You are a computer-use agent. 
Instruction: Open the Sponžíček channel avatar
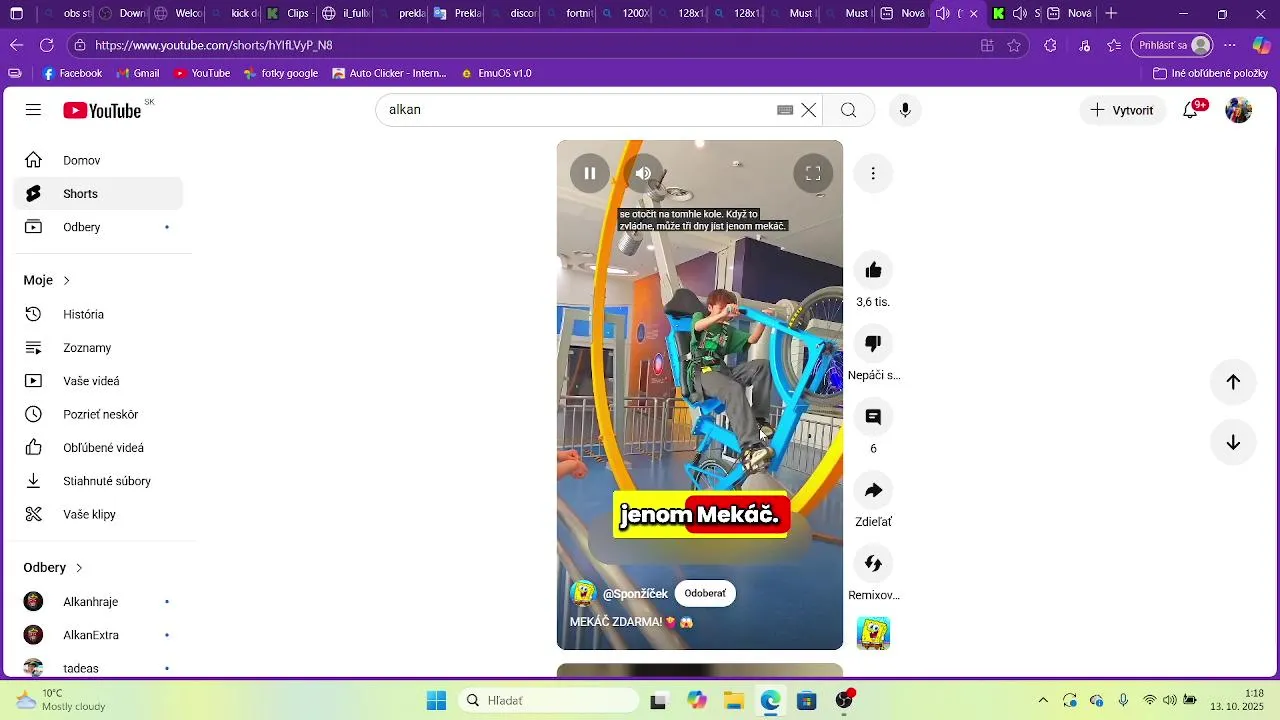583,593
